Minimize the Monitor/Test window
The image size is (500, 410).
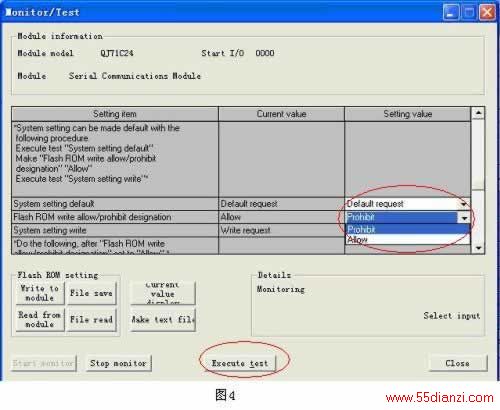point(451,13)
